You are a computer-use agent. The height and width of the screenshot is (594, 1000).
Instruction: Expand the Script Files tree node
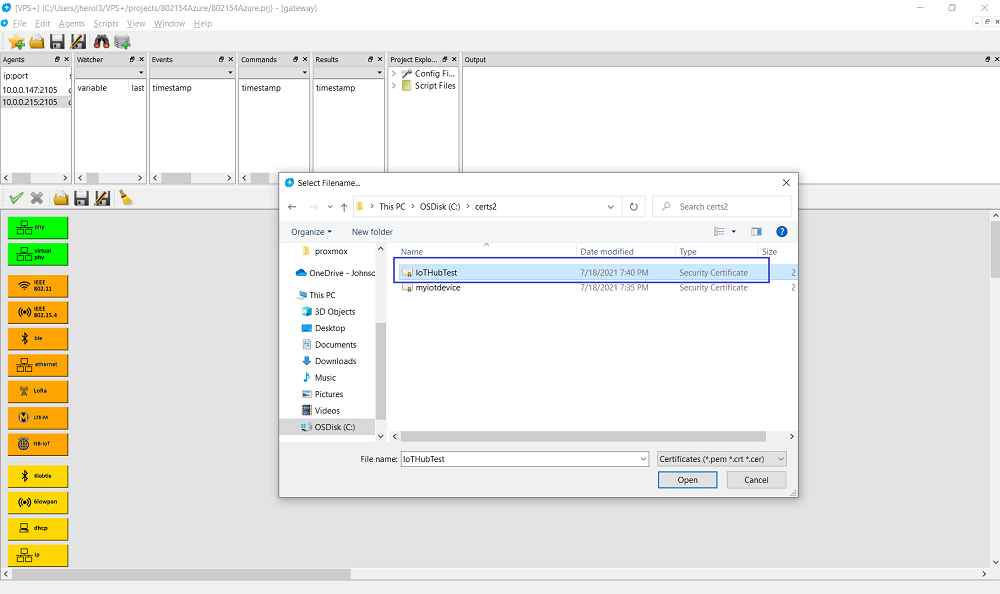[x=394, y=86]
